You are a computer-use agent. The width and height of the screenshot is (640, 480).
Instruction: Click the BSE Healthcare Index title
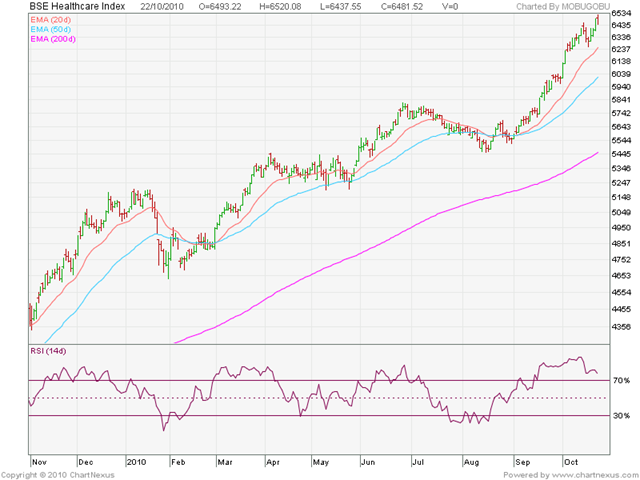77,6
